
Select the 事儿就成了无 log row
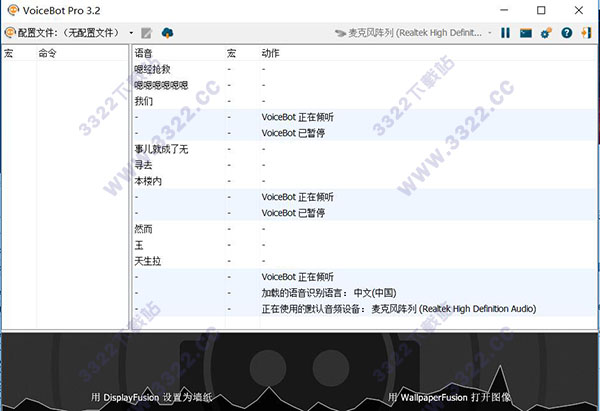[x=364, y=149]
